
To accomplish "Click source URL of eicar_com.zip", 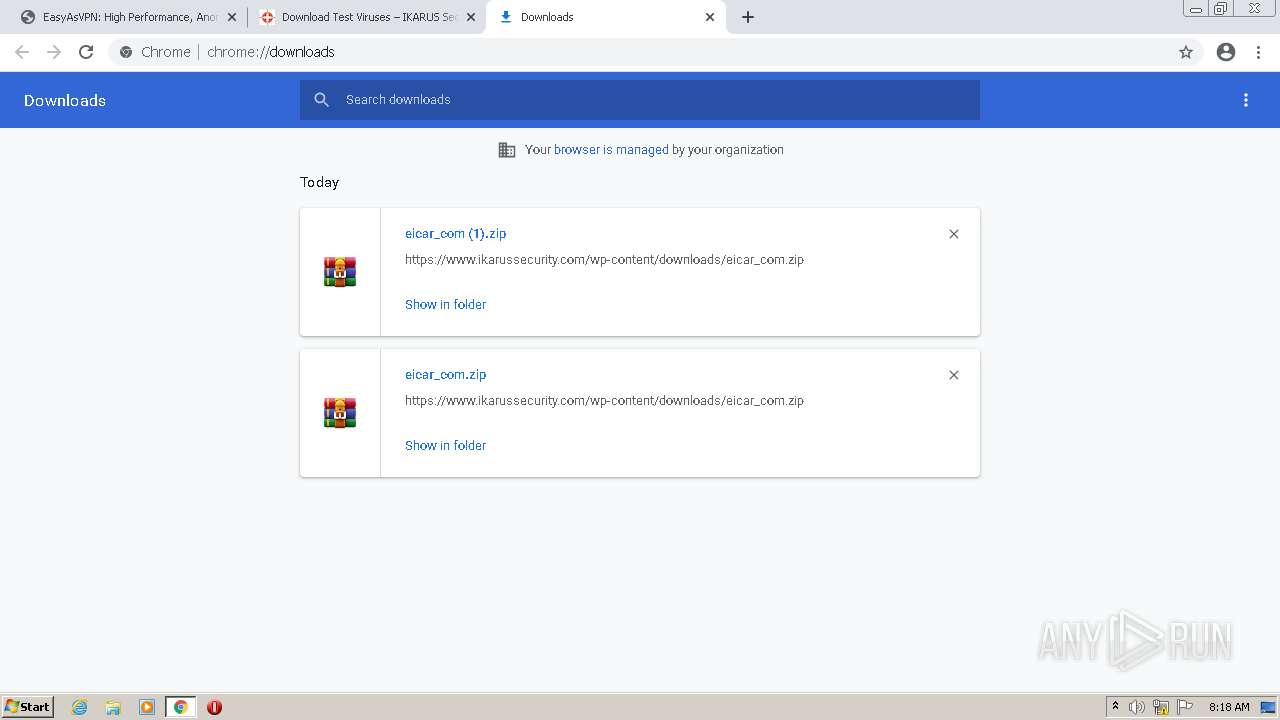I will point(604,401).
